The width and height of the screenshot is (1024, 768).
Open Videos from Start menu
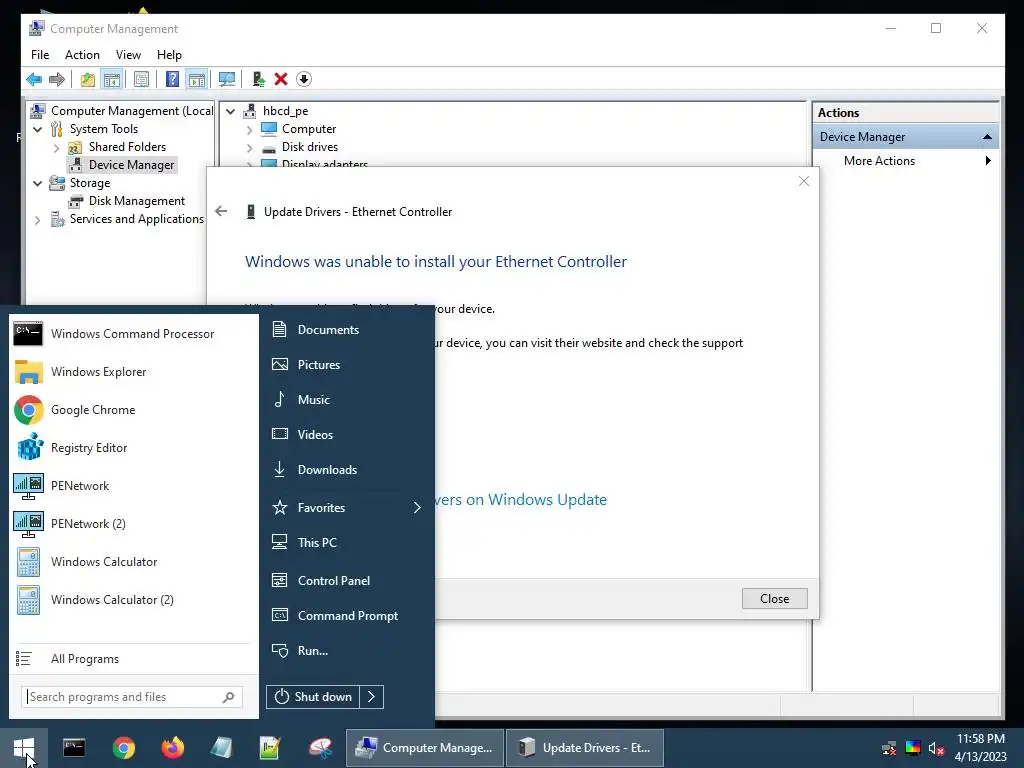(347, 435)
